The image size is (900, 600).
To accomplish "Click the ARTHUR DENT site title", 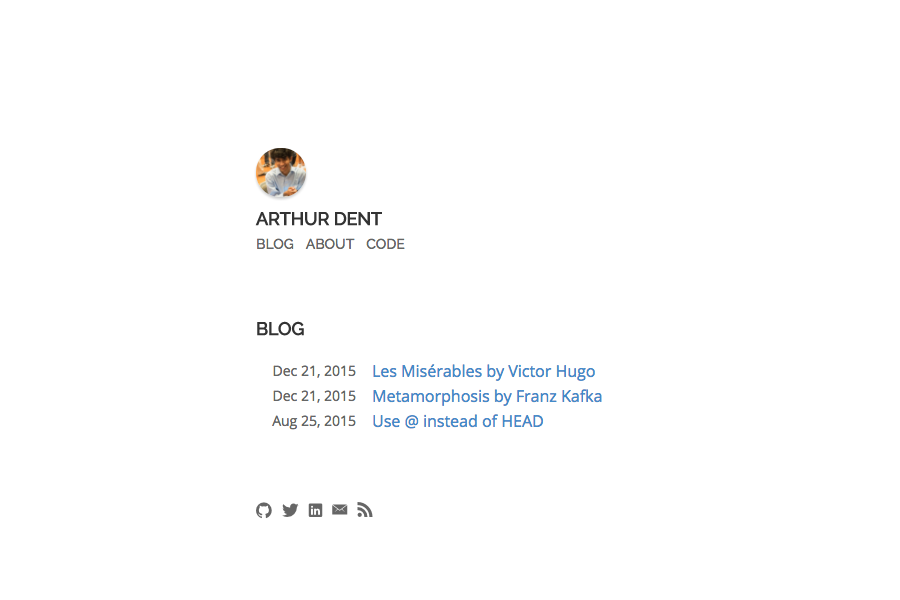I will coord(319,219).
